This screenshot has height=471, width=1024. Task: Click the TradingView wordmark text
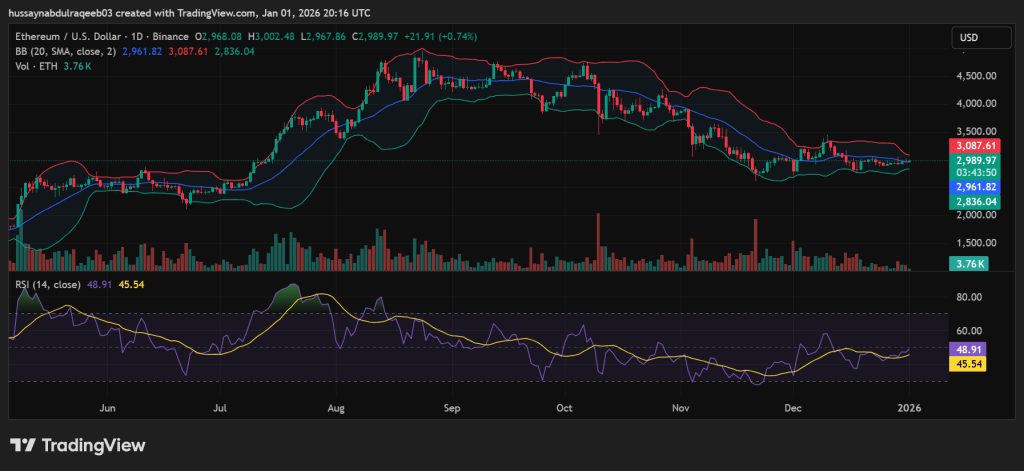click(92, 446)
